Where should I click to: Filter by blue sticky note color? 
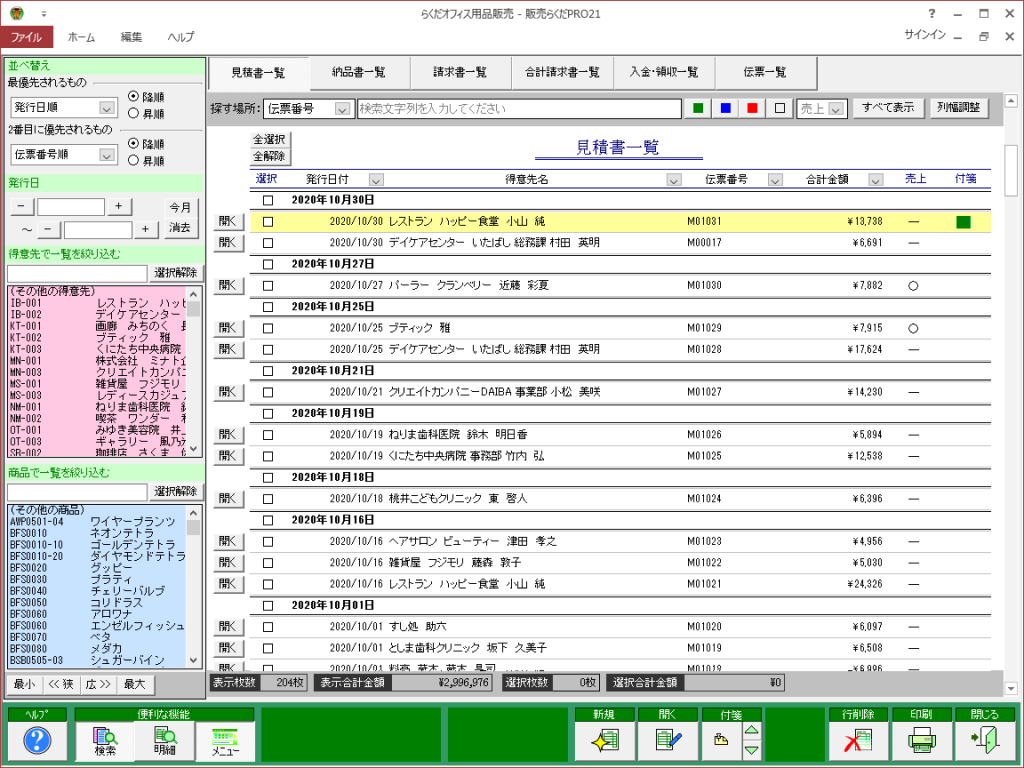[726, 108]
